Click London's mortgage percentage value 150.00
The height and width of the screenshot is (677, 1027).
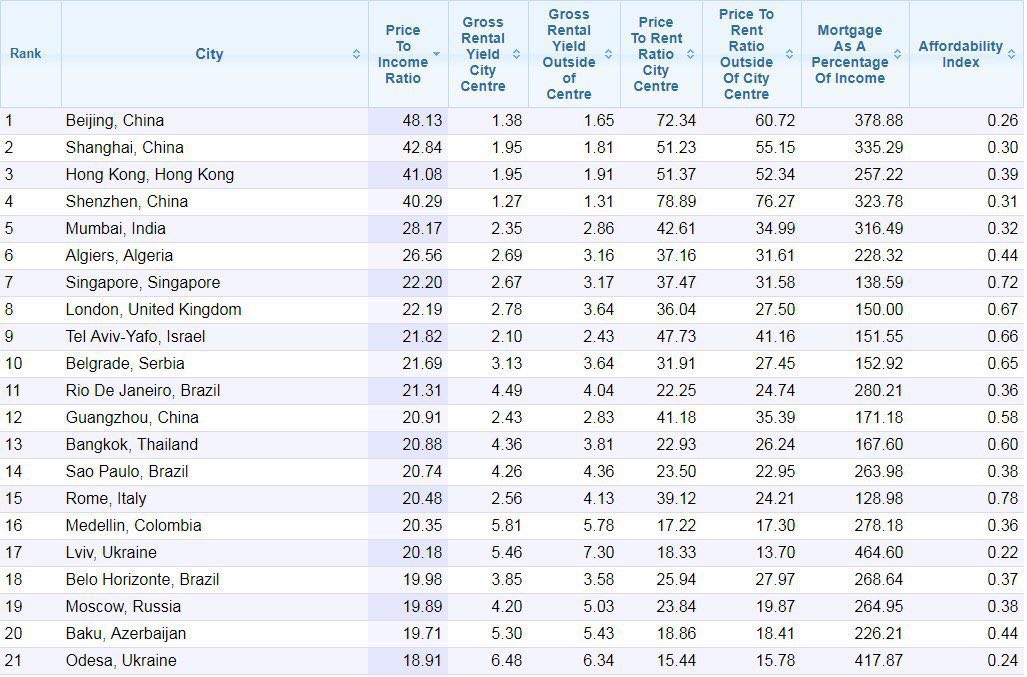(878, 310)
